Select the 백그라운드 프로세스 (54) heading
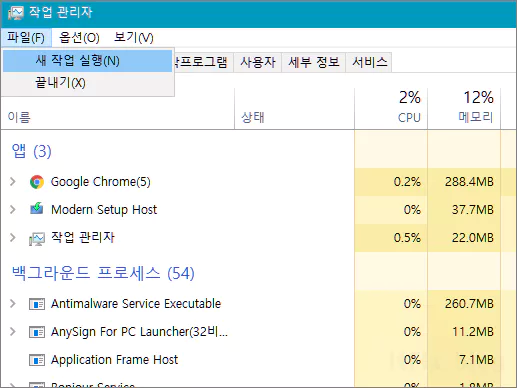The height and width of the screenshot is (388, 517). click(x=103, y=273)
